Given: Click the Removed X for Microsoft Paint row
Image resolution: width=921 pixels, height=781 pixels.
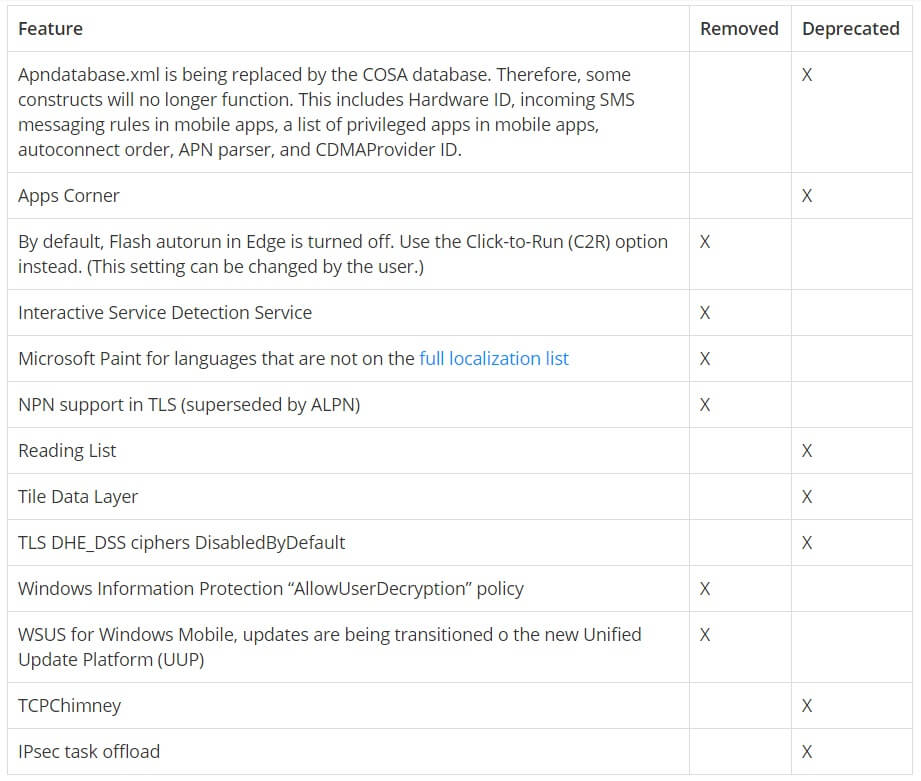Looking at the screenshot, I should (x=705, y=359).
